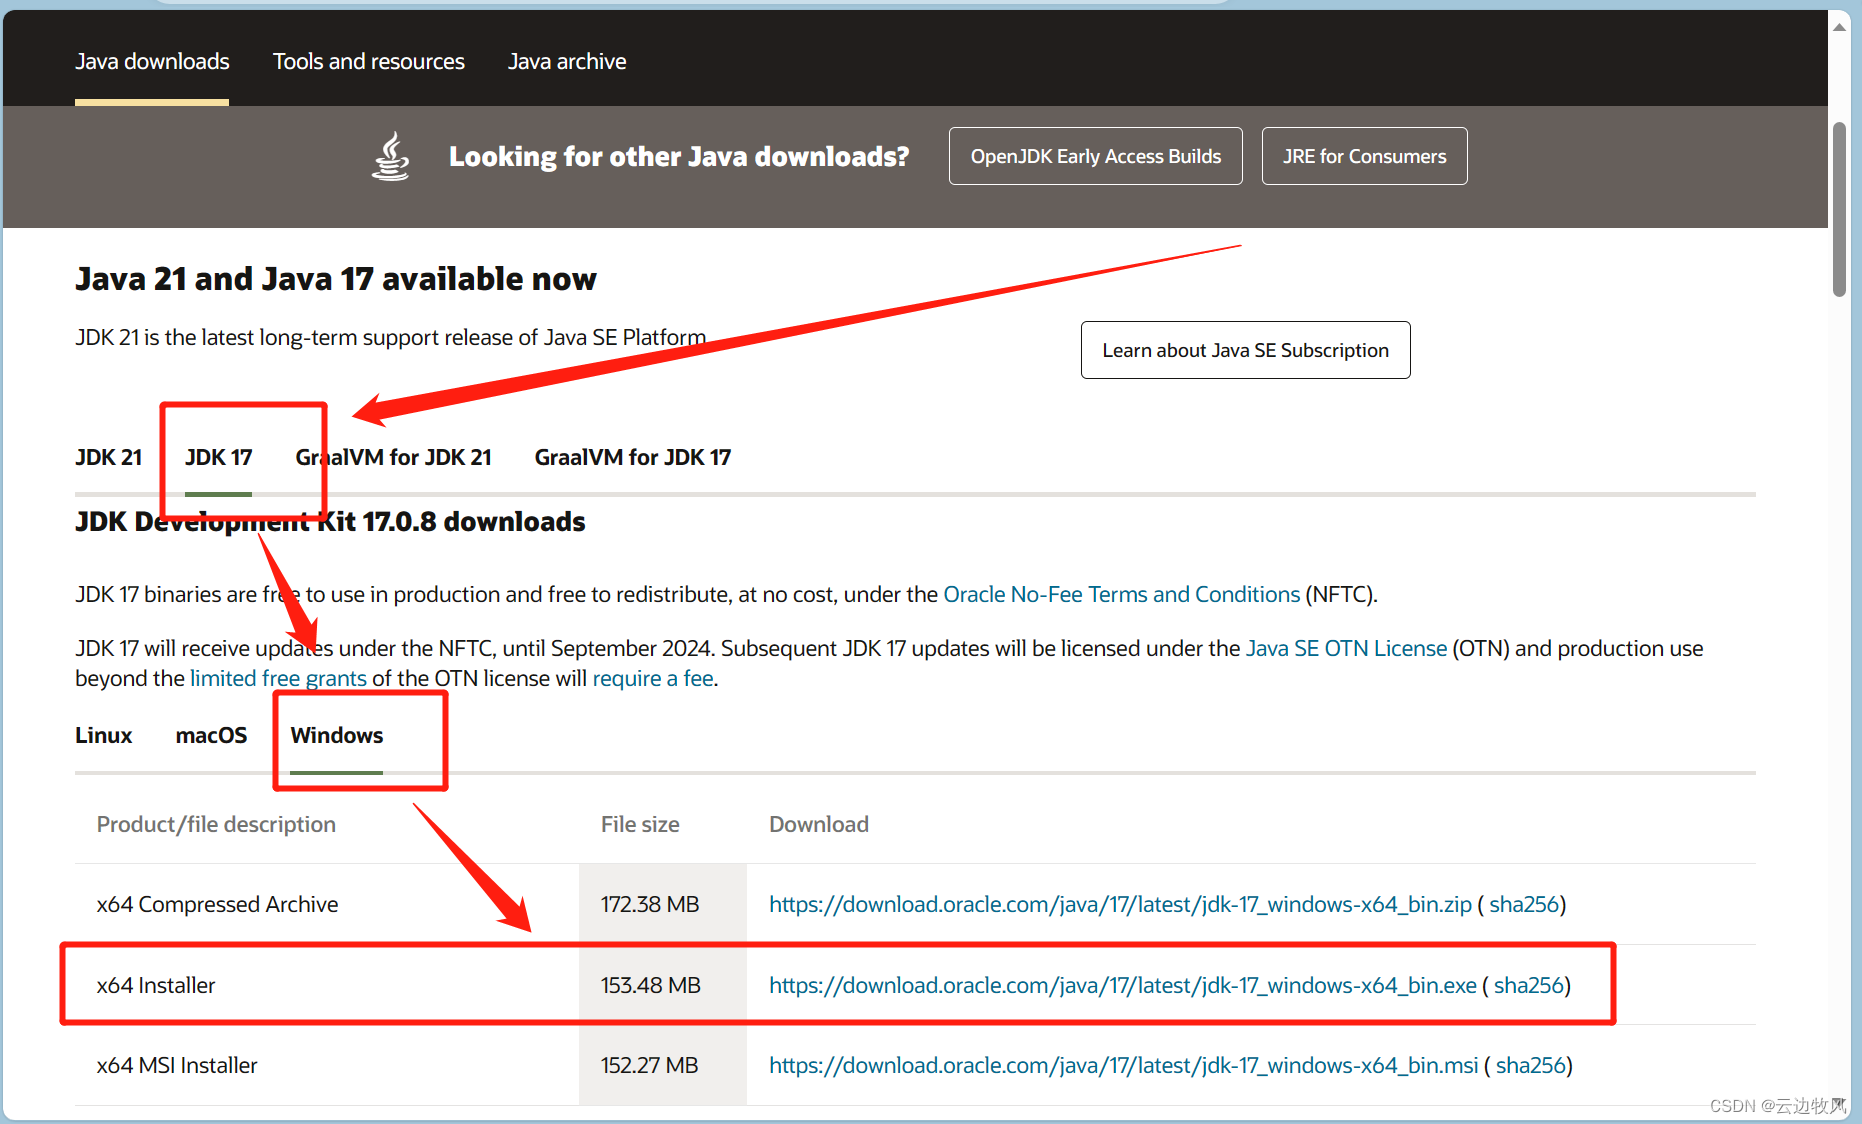Viewport: 1862px width, 1124px height.
Task: Follow the limited free grants link
Action: [x=278, y=678]
